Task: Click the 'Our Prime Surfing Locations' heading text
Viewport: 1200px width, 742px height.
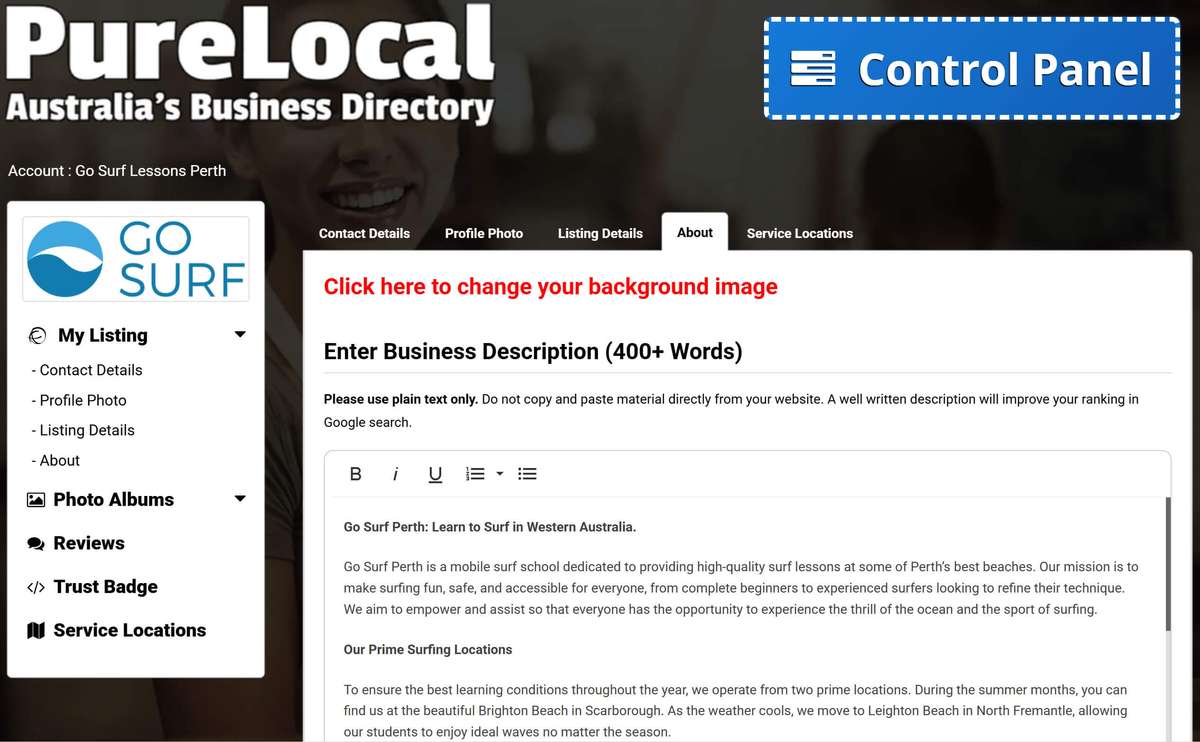Action: click(428, 649)
